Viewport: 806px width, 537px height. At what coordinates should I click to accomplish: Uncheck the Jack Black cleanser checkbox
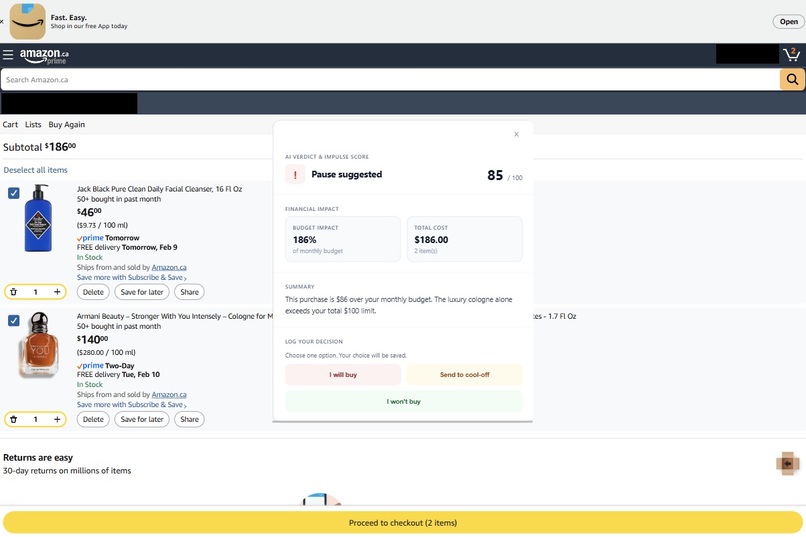coord(14,193)
